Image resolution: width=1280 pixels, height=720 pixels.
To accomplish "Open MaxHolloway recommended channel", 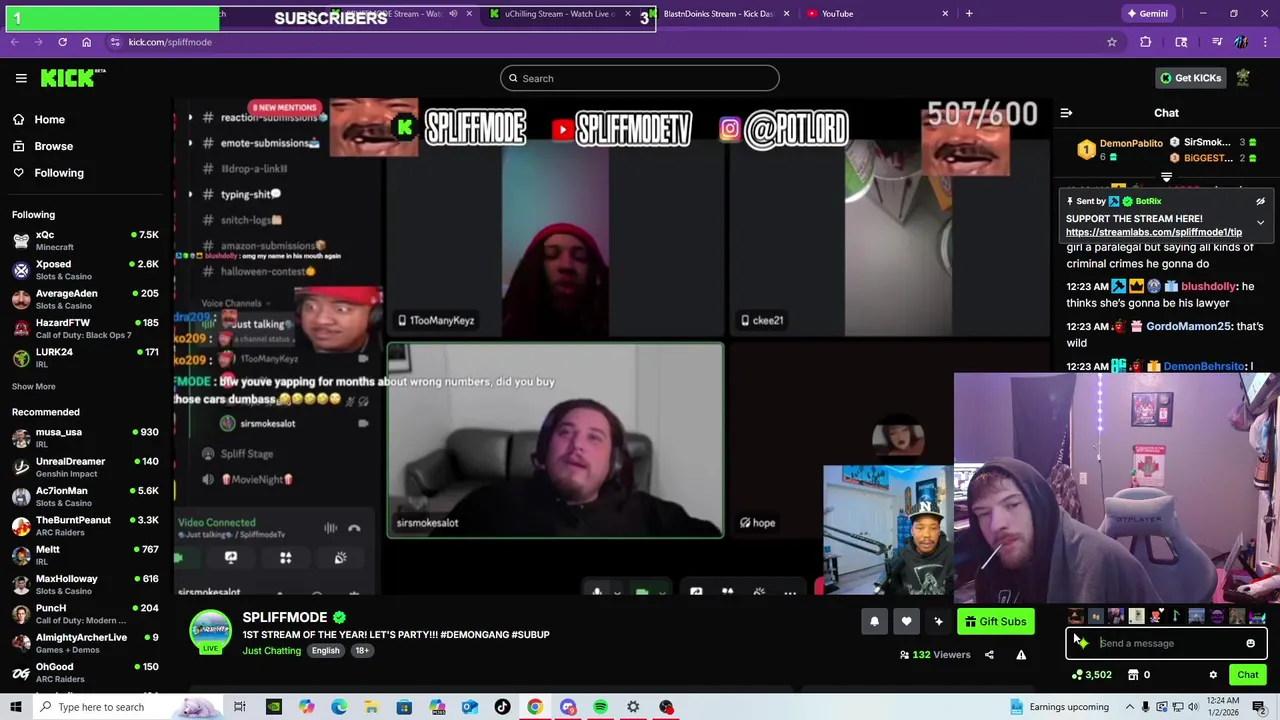I will click(85, 584).
